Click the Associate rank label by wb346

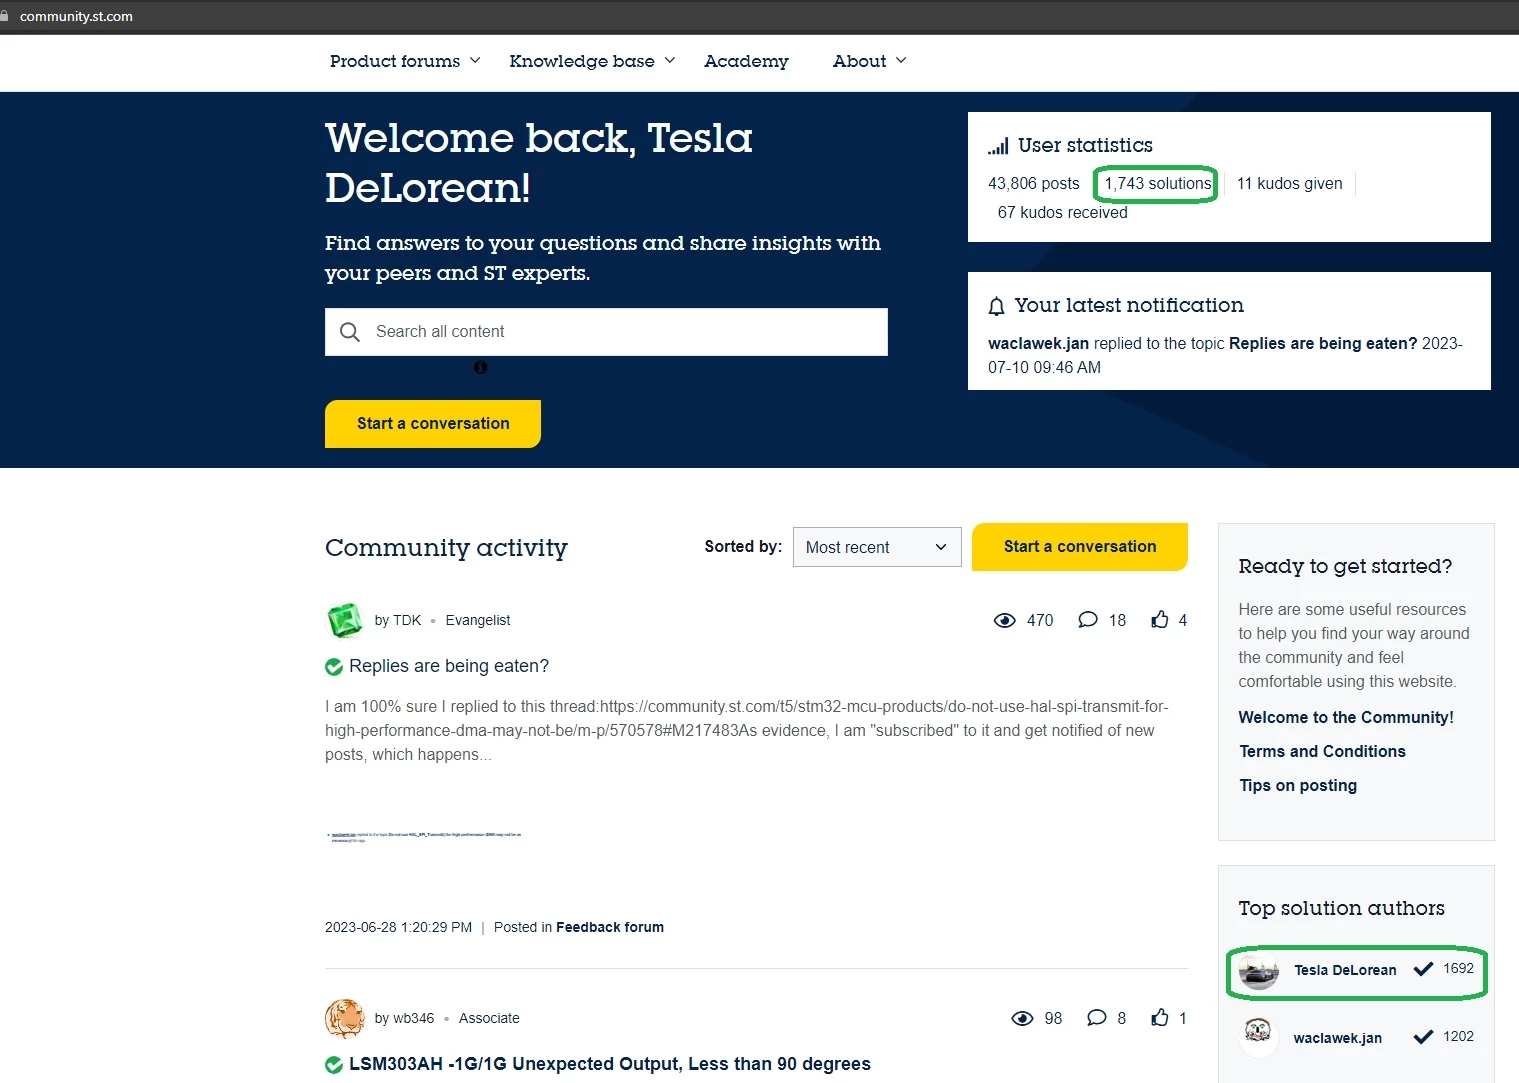click(x=489, y=1019)
